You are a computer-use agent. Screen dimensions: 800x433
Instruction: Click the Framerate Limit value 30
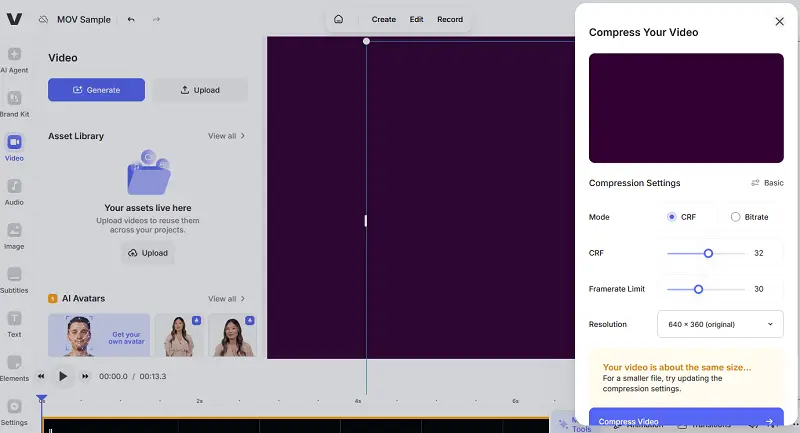click(x=759, y=289)
